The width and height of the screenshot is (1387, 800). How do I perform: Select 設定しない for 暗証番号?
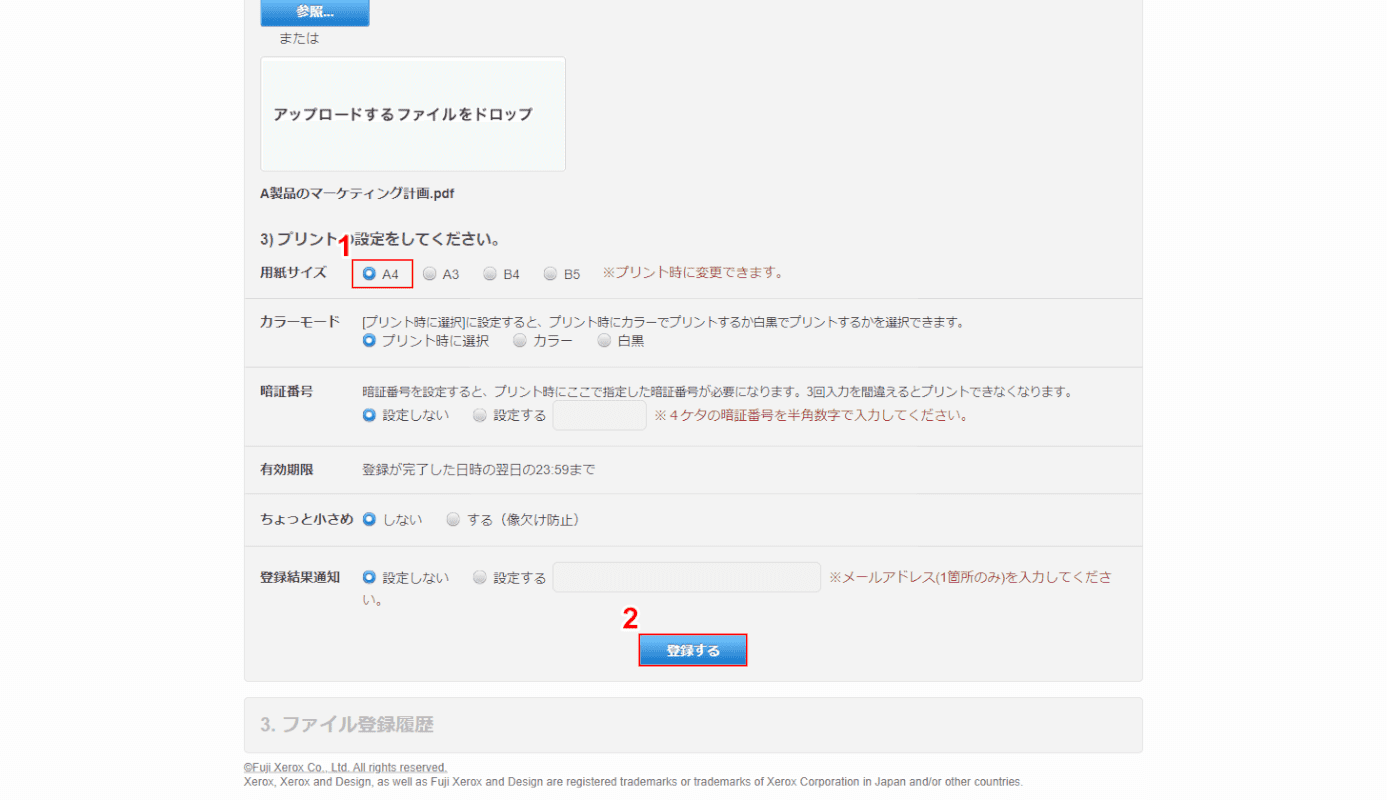[369, 414]
